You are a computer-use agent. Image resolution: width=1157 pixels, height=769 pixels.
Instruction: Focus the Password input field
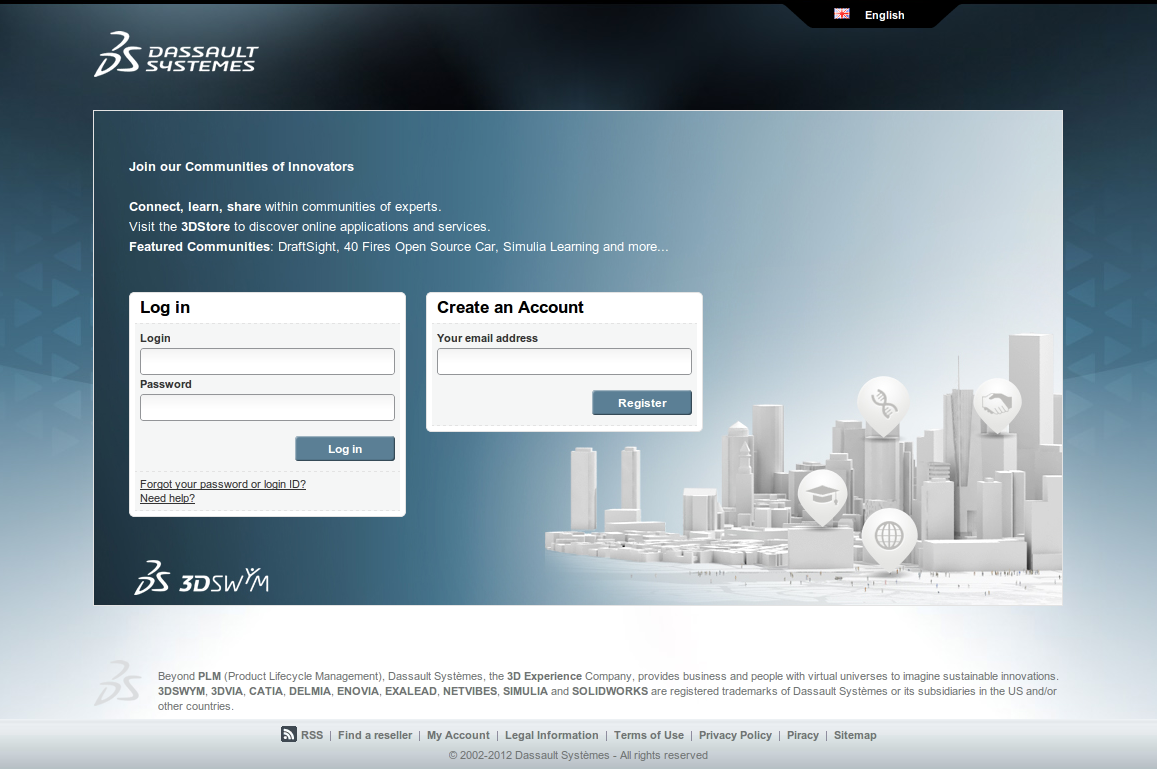pos(267,407)
